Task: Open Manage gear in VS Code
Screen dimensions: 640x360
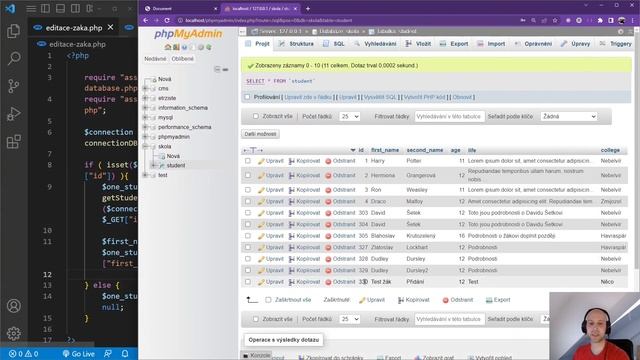Action: (x=13, y=333)
